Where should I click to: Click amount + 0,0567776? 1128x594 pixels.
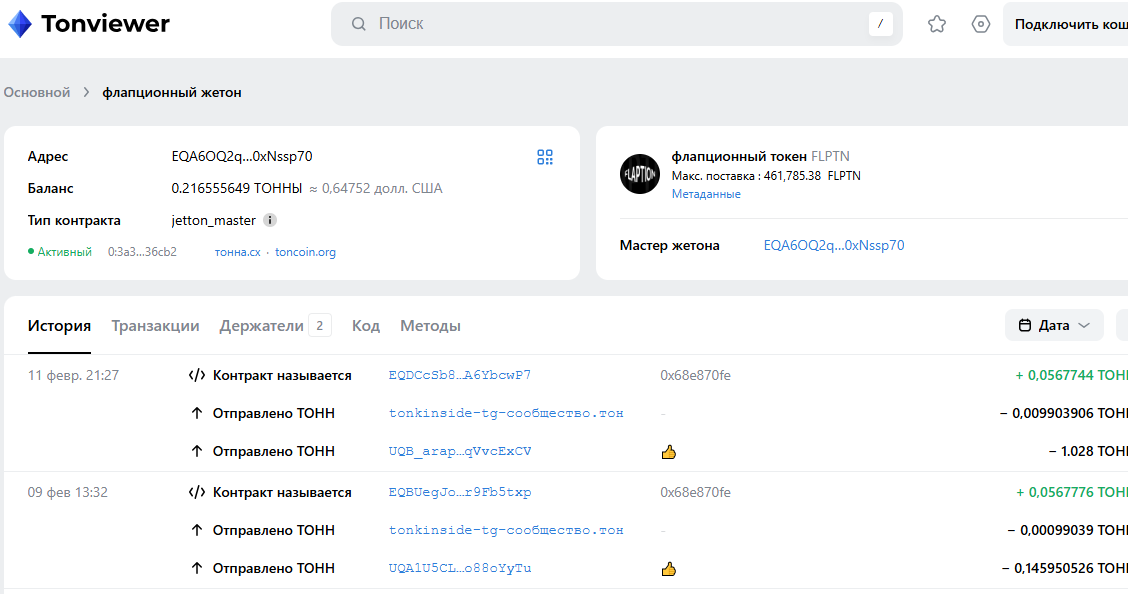(1071, 493)
